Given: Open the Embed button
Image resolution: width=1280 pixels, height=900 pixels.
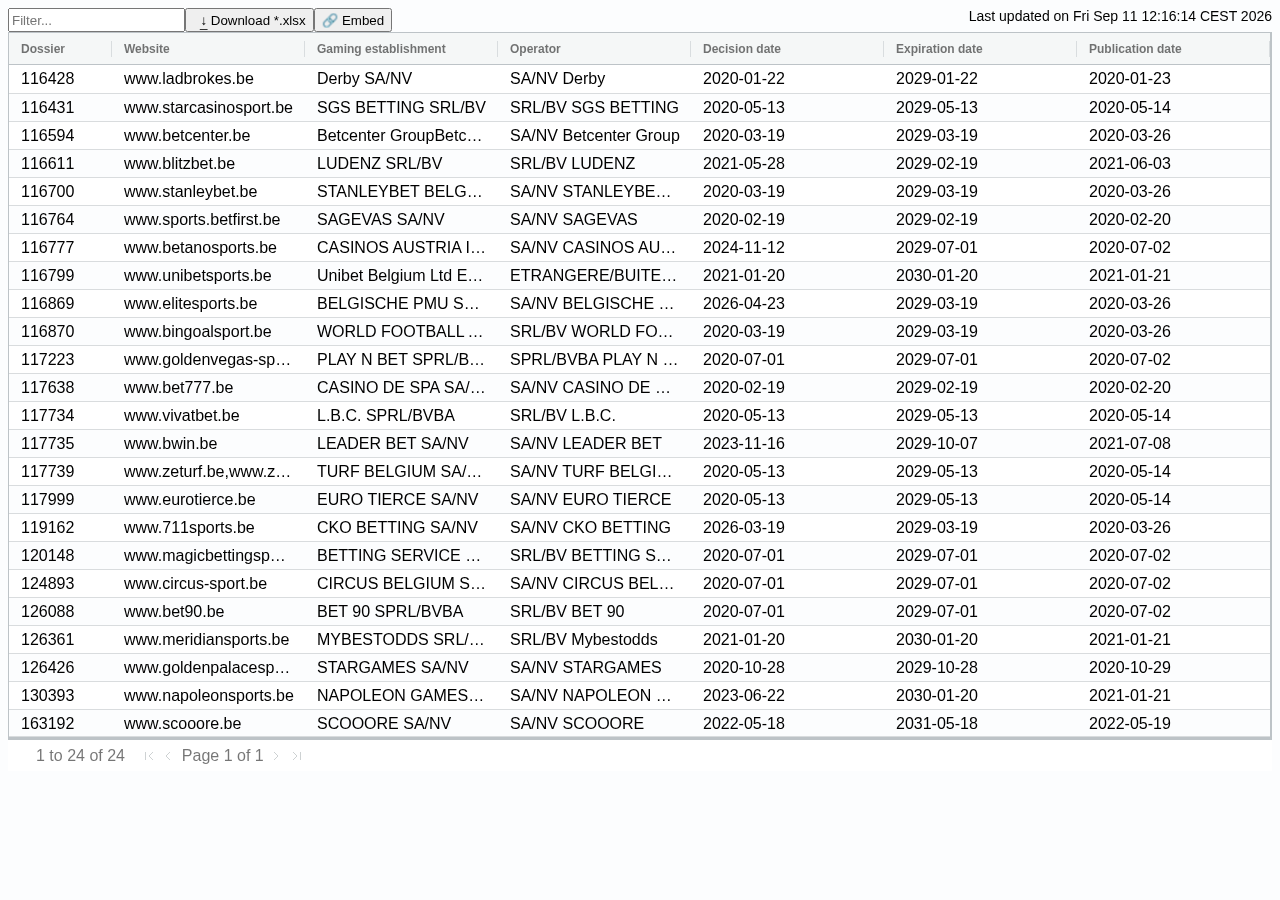Looking at the screenshot, I should point(353,20).
